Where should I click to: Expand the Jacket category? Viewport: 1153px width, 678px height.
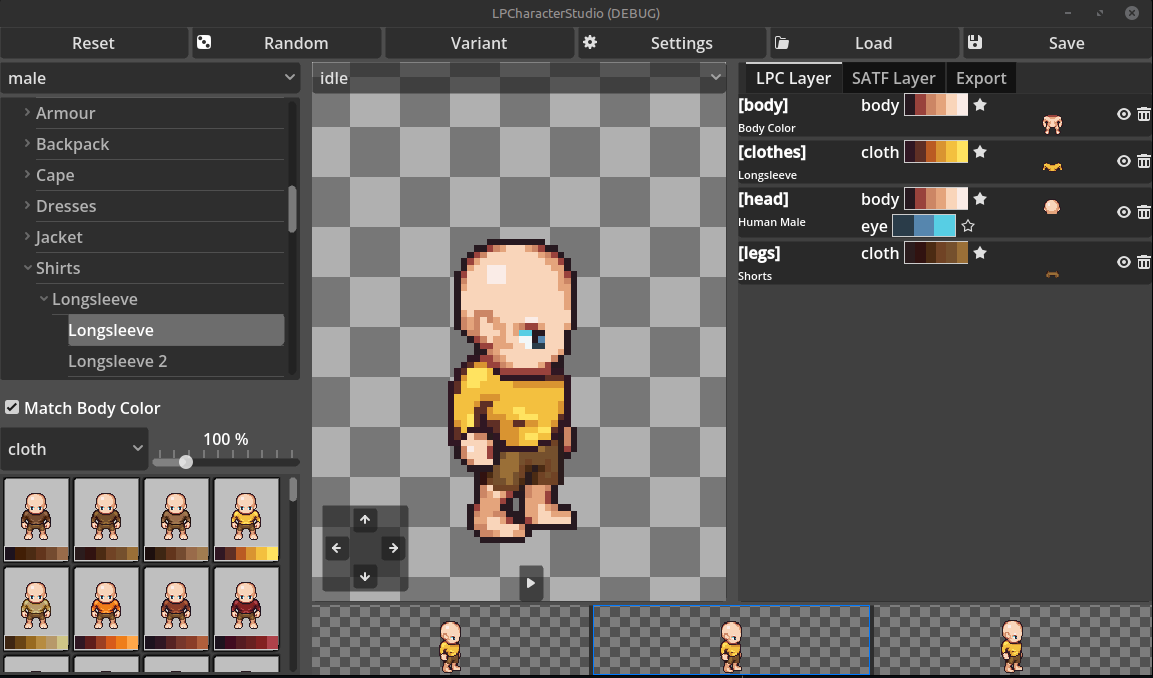coord(27,236)
